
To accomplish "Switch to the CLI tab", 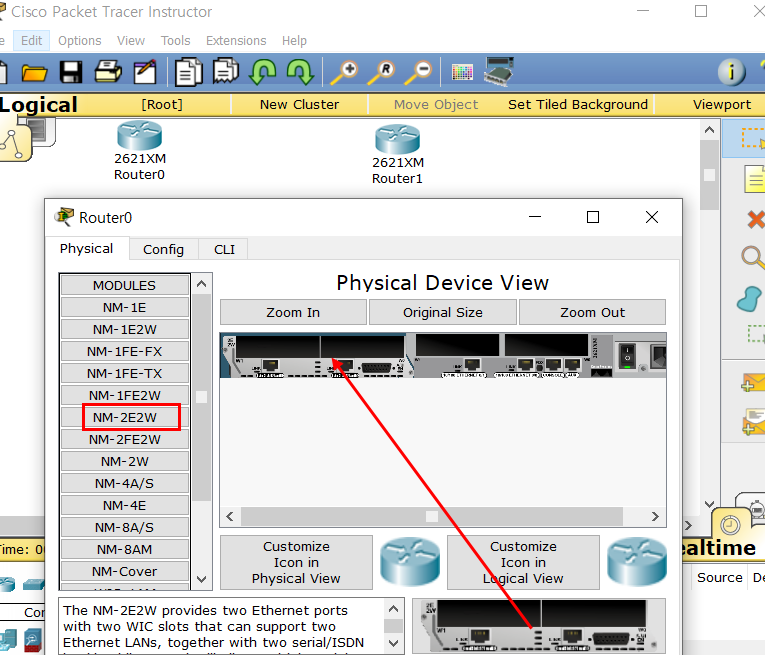I will [224, 250].
